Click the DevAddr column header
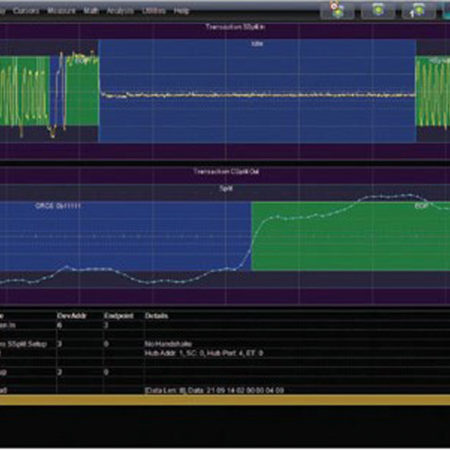 (x=72, y=316)
